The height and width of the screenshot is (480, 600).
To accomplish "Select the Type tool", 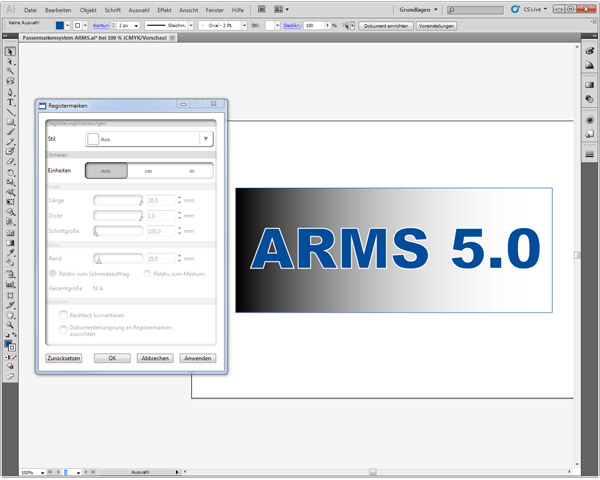I will tap(10, 102).
